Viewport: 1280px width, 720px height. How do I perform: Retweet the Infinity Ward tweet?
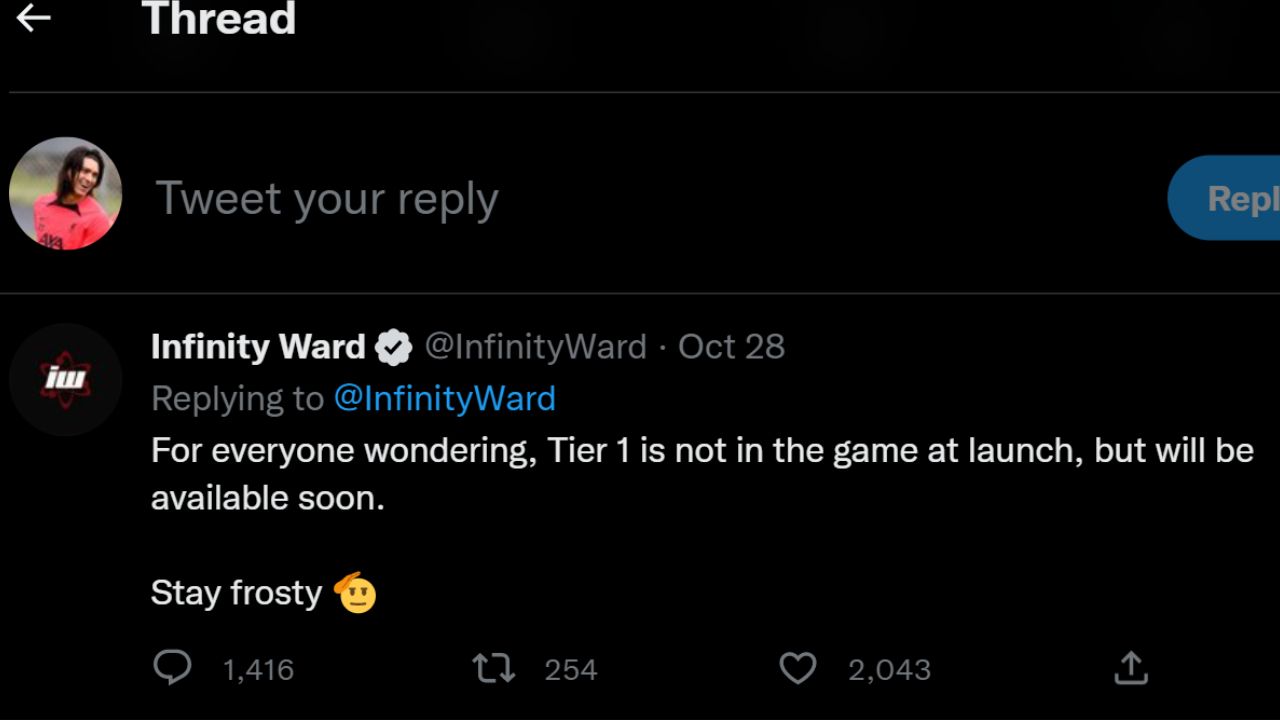(494, 668)
